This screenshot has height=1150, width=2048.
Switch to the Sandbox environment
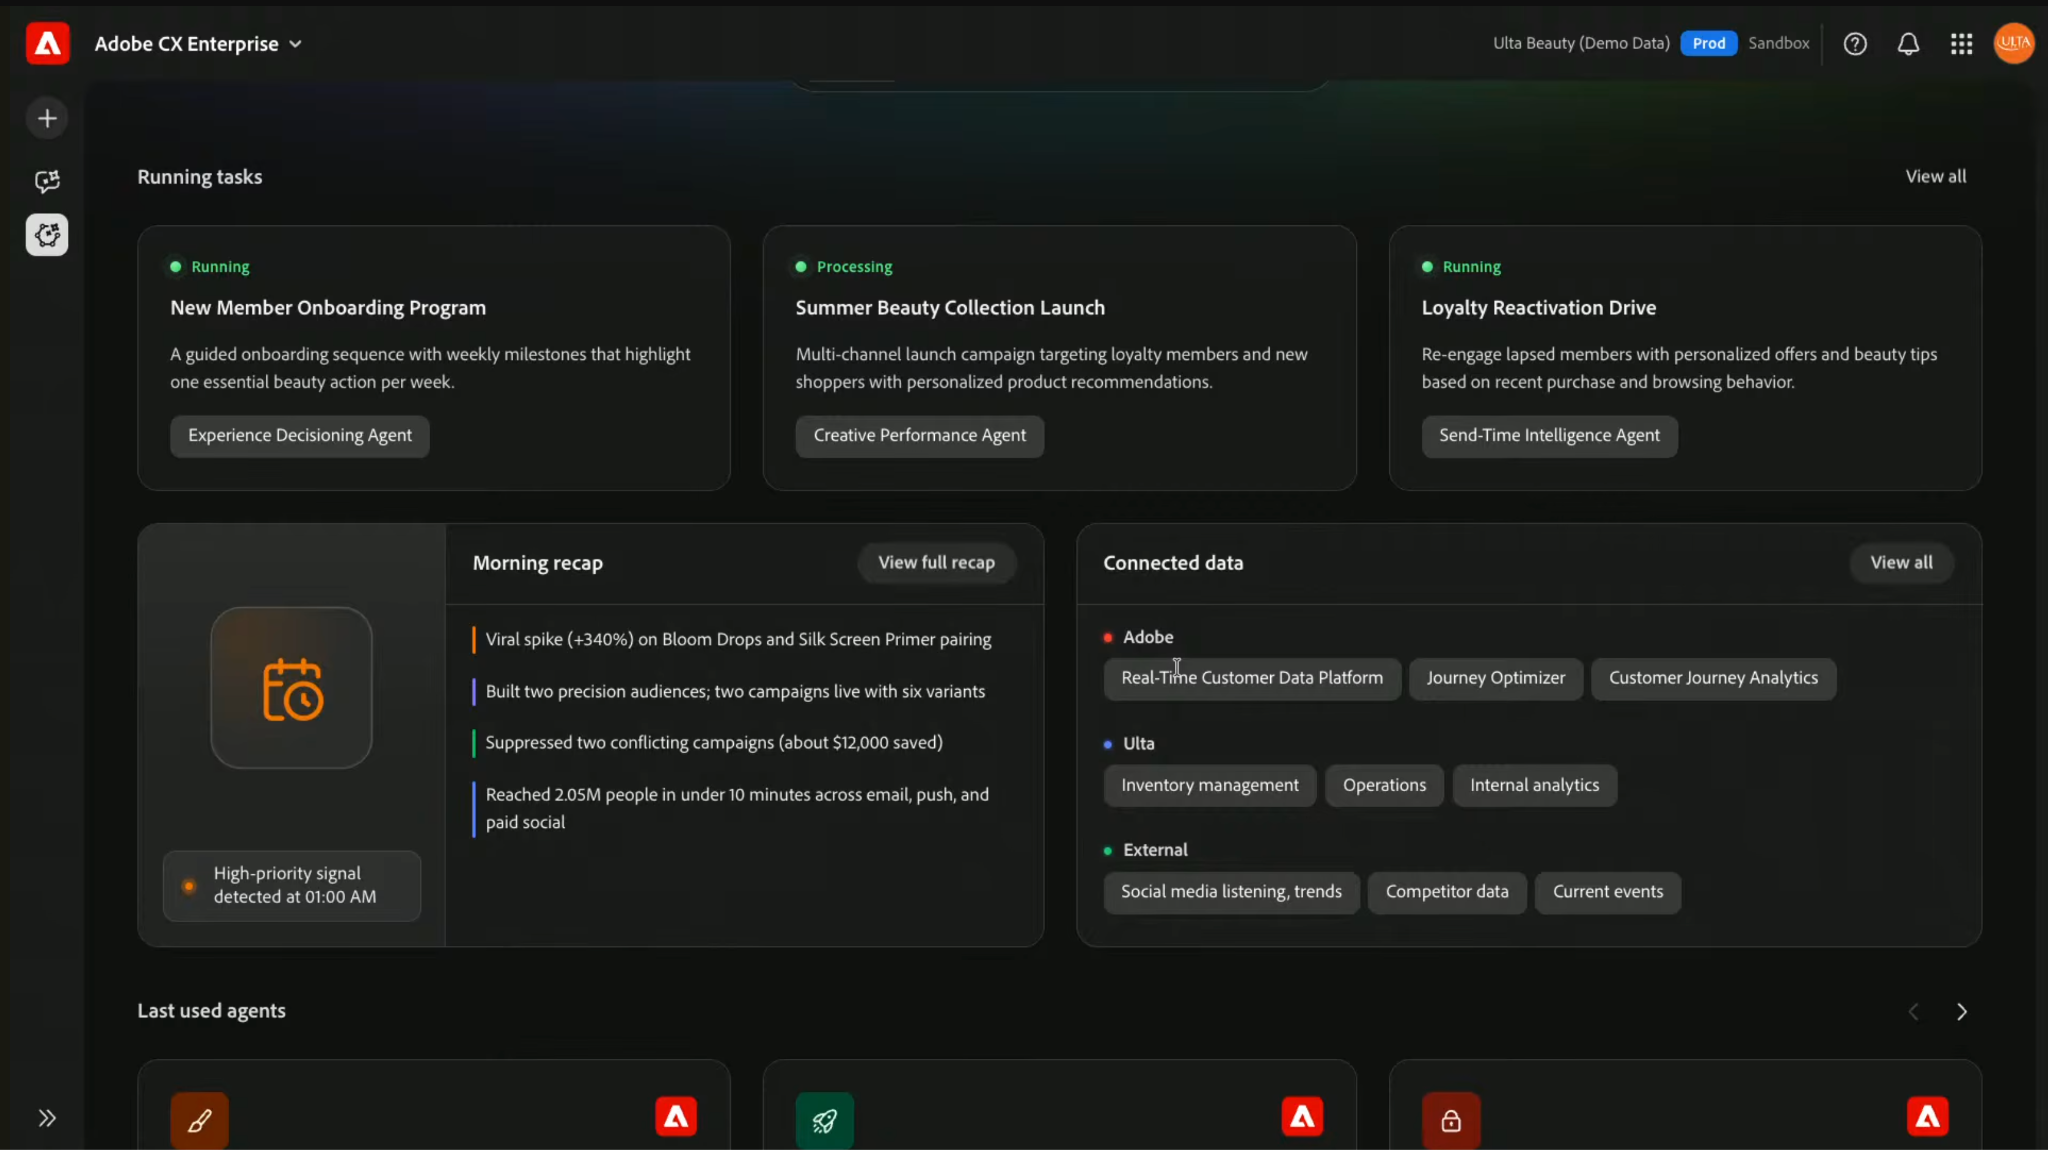click(1778, 43)
